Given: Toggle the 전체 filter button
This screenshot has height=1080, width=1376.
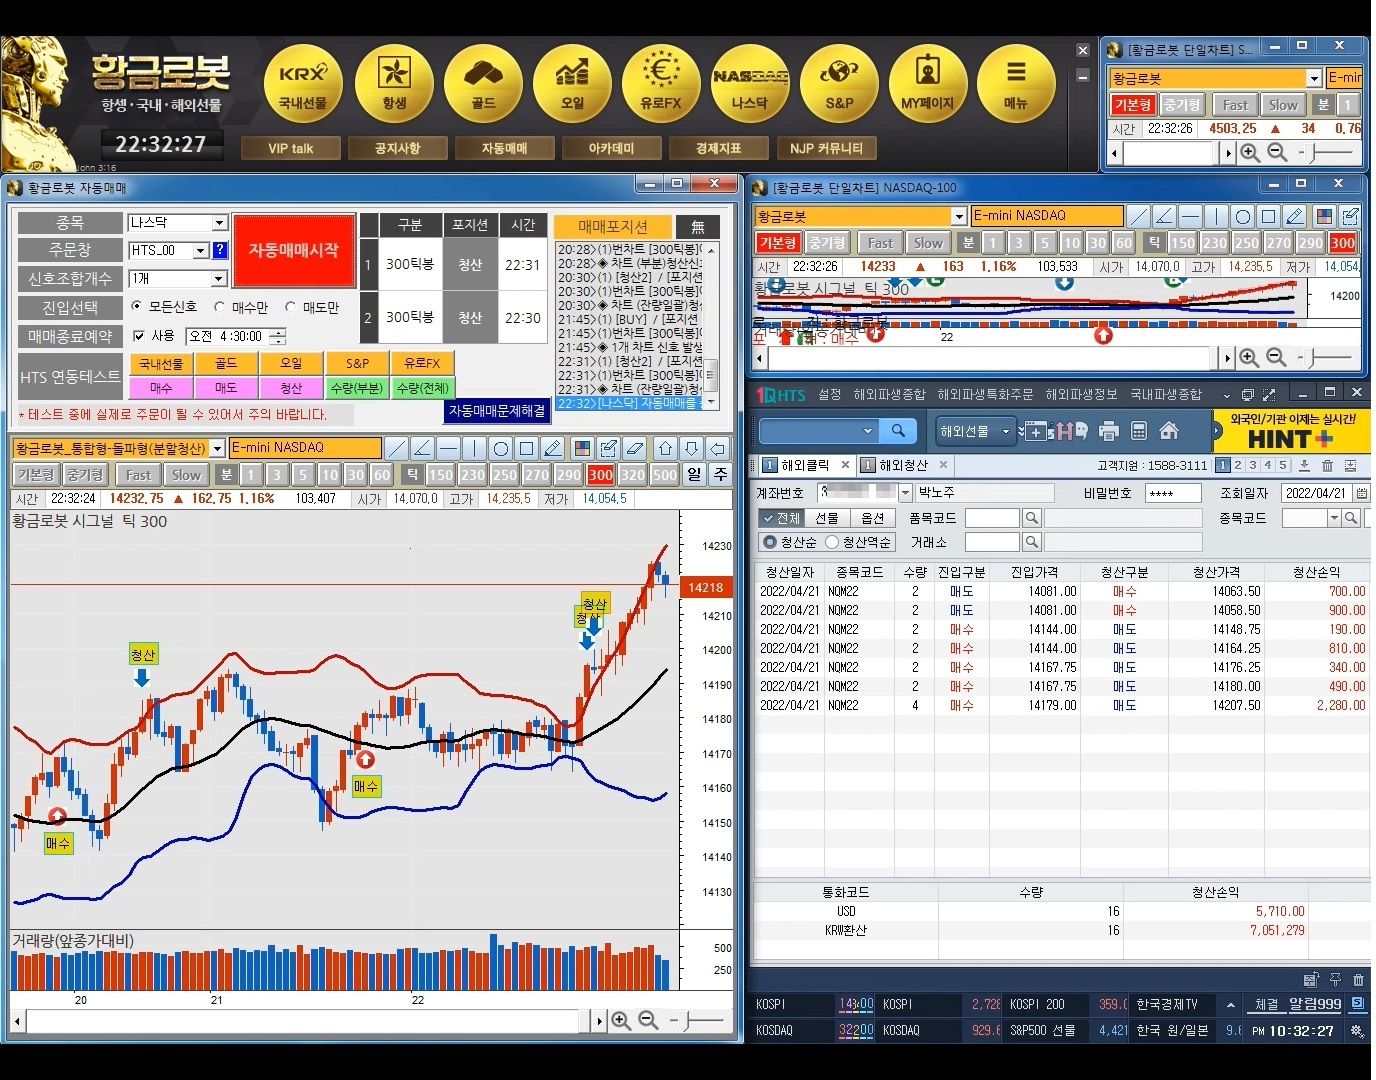Looking at the screenshot, I should click(x=781, y=518).
